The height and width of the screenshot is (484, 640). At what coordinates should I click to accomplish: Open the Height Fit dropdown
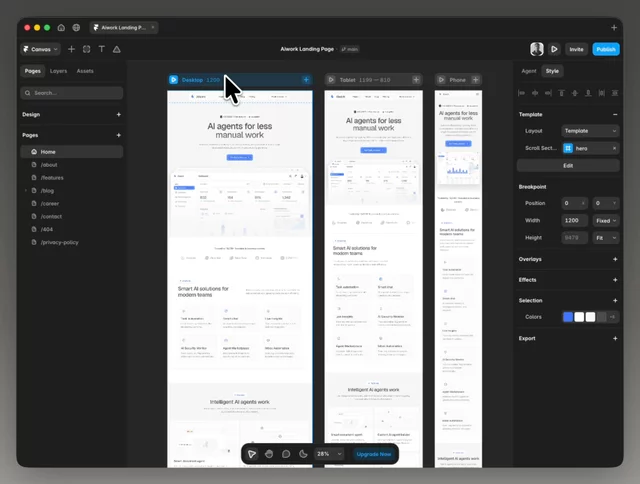click(x=606, y=238)
